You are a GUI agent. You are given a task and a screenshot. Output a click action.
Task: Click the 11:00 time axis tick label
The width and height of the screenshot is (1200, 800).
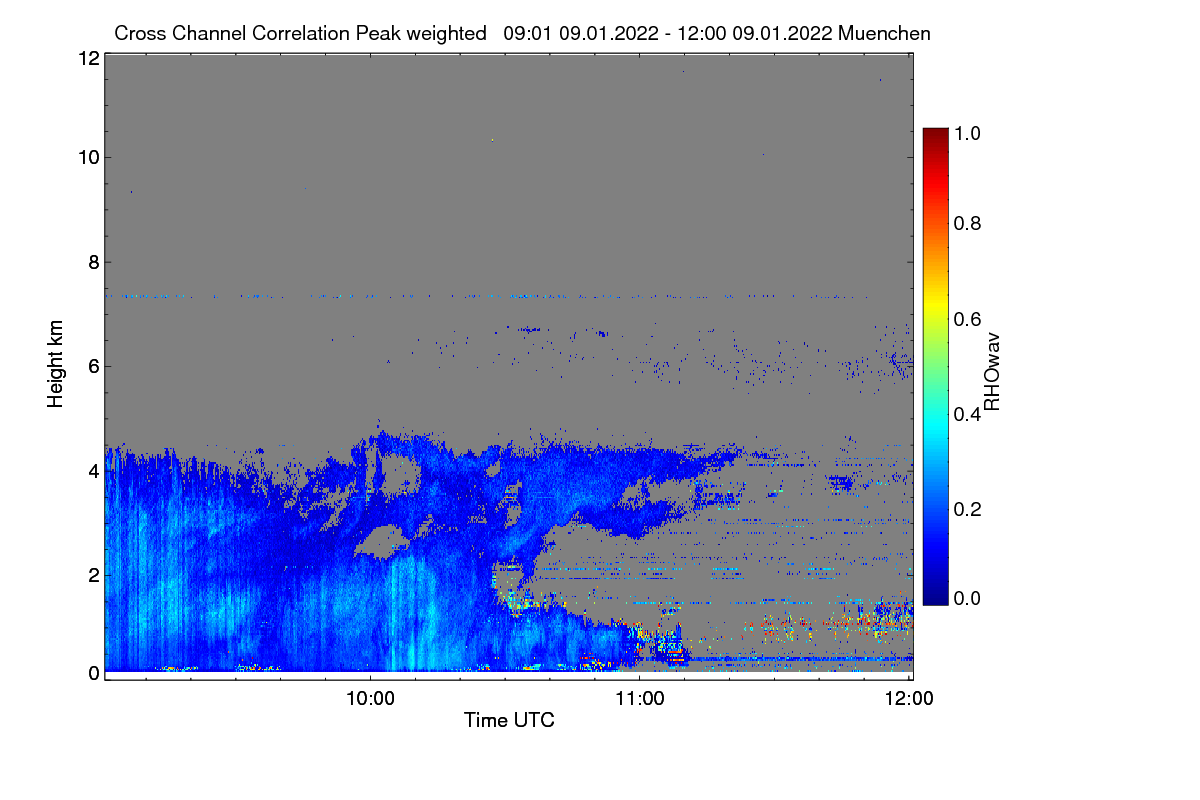click(x=639, y=699)
